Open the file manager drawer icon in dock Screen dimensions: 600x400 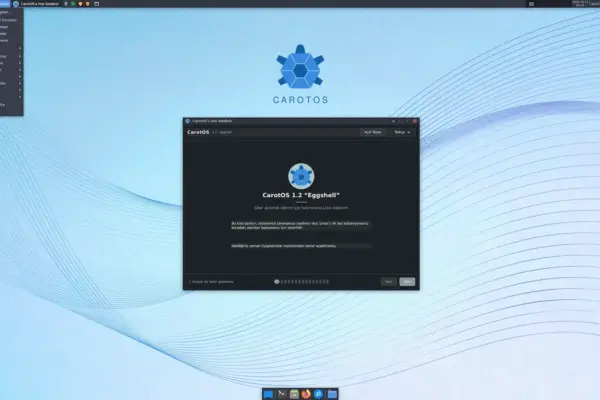294,393
